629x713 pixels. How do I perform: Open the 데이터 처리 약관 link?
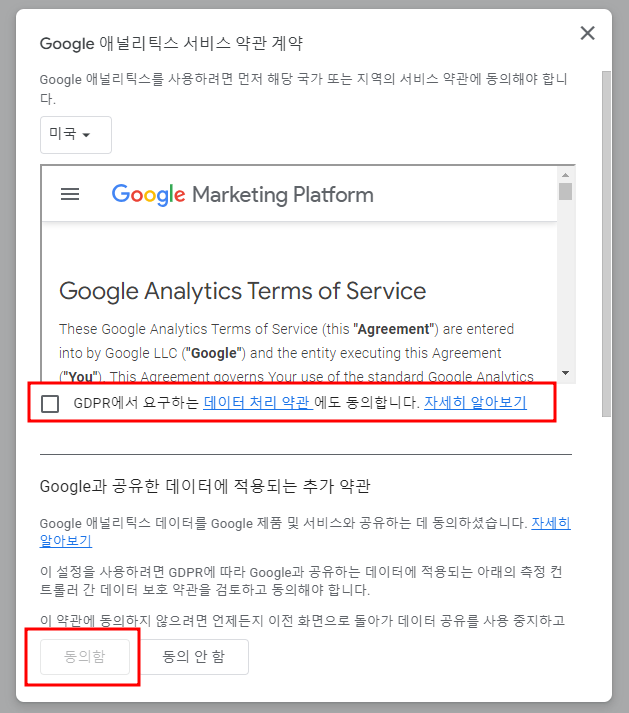pyautogui.click(x=258, y=402)
